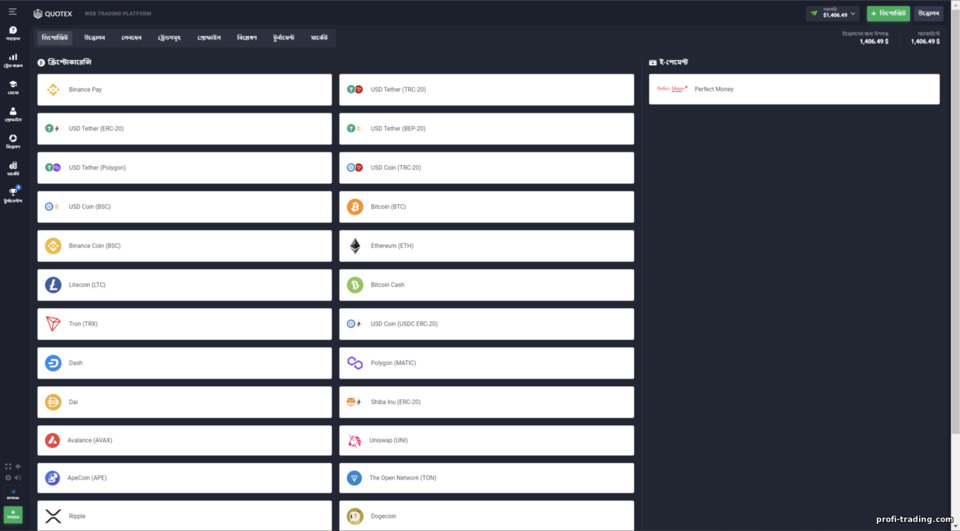The image size is (960, 531).
Task: Open the Market sidebar icon
Action: (x=13, y=168)
